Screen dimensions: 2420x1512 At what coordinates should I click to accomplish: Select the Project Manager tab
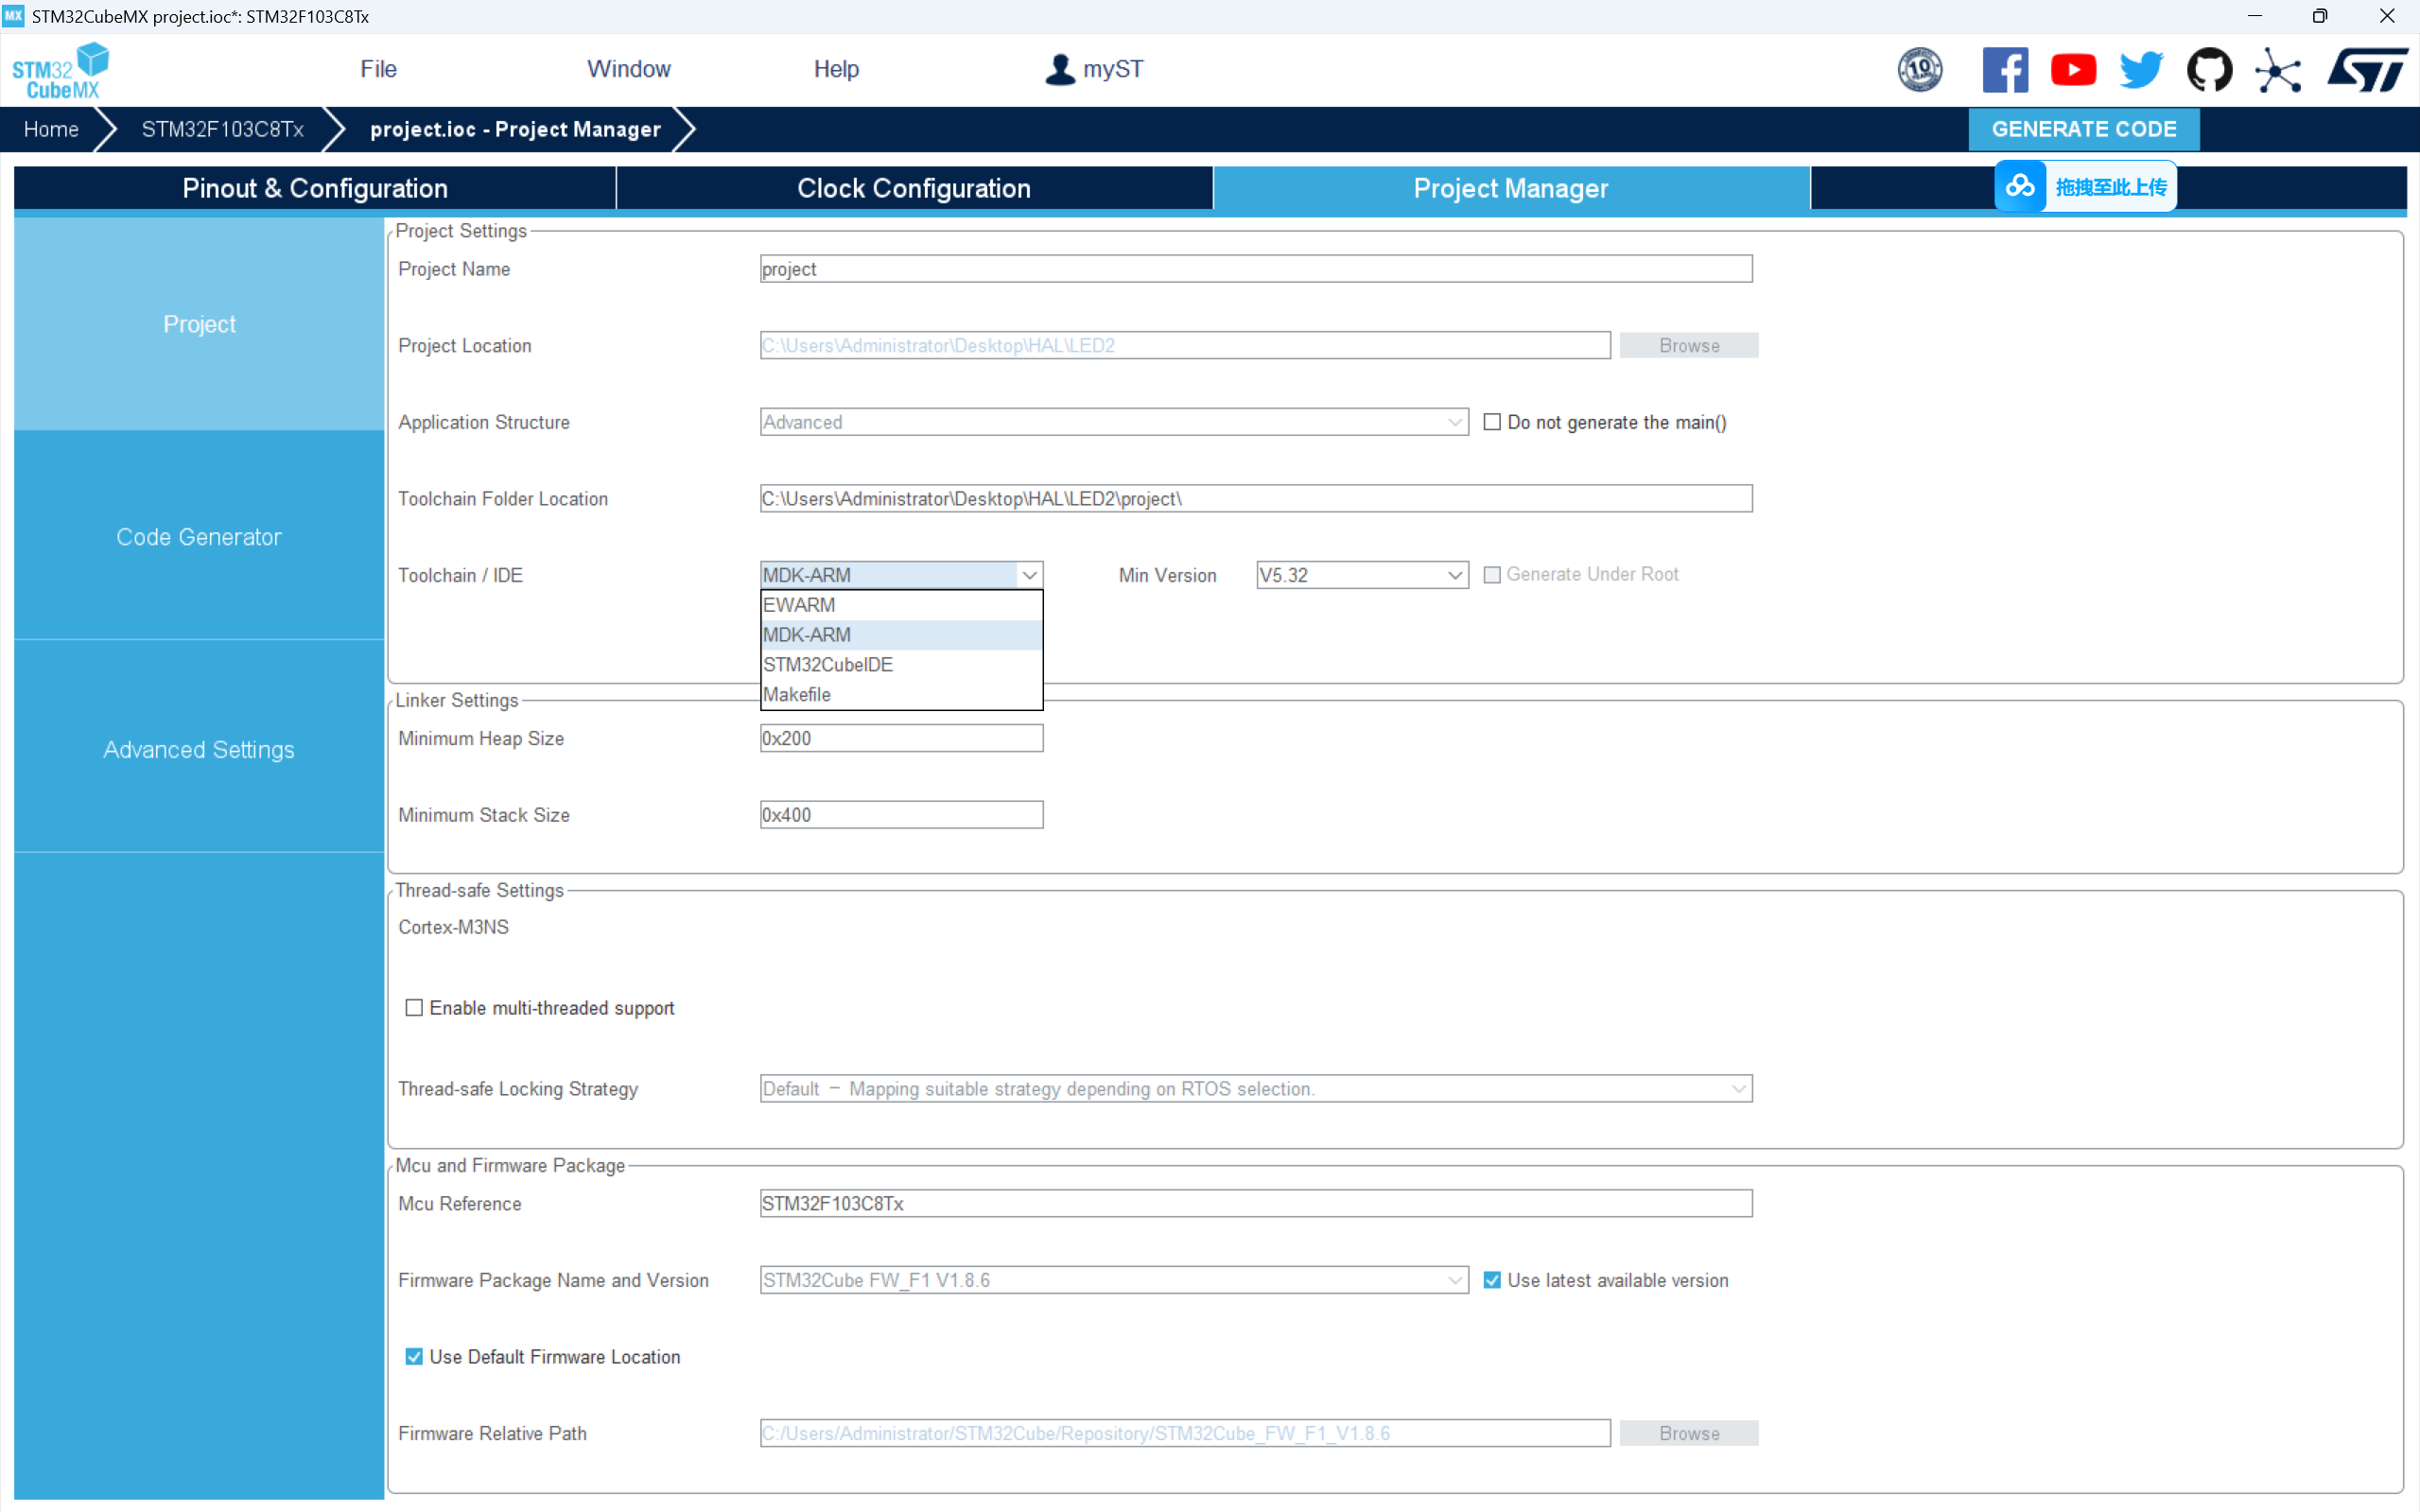pos(1511,188)
